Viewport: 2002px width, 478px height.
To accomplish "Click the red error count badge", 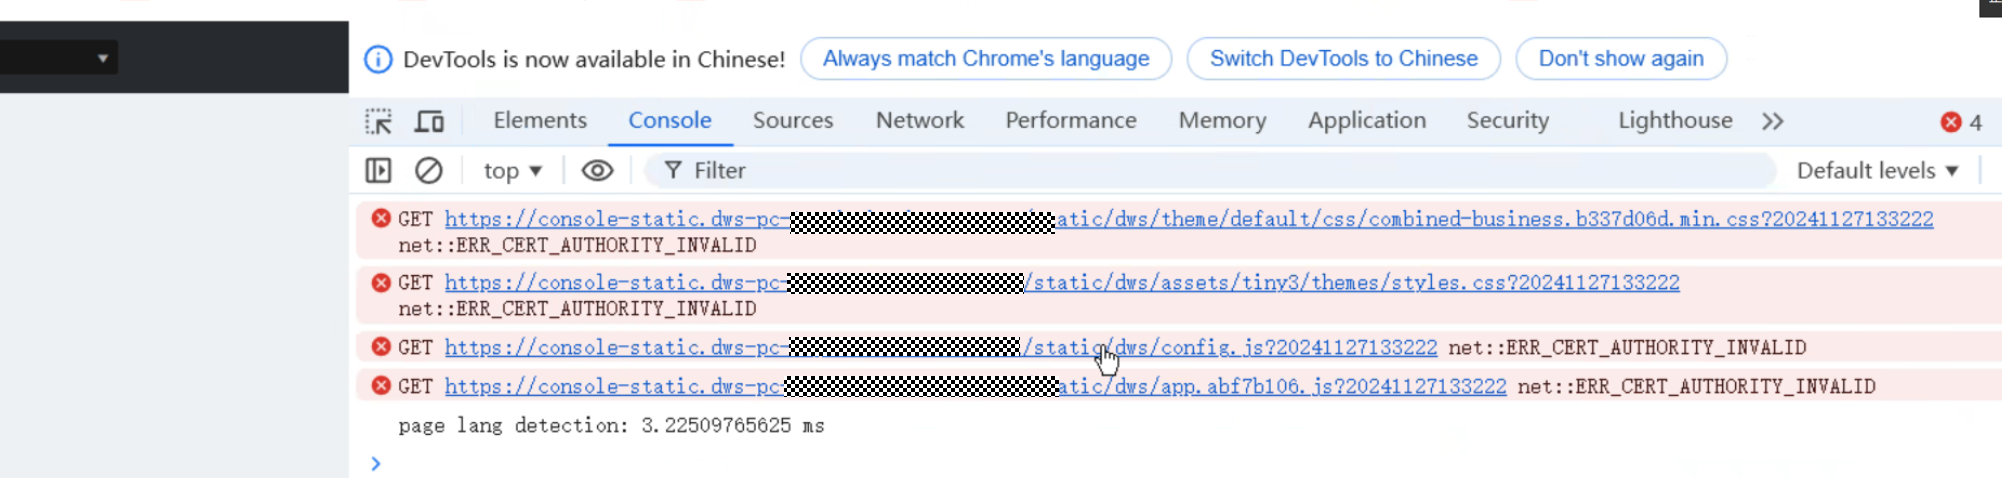I will pos(1960,122).
